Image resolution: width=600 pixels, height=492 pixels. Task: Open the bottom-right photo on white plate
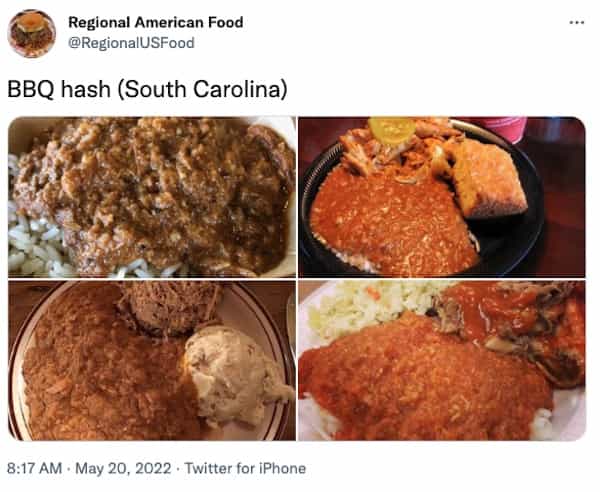pos(442,360)
